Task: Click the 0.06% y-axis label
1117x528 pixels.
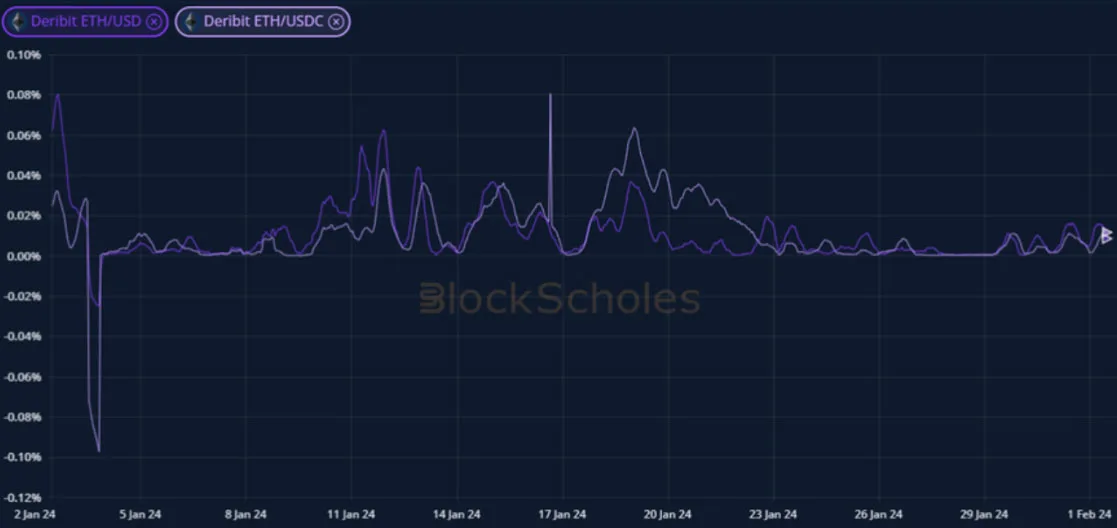Action: coord(24,135)
